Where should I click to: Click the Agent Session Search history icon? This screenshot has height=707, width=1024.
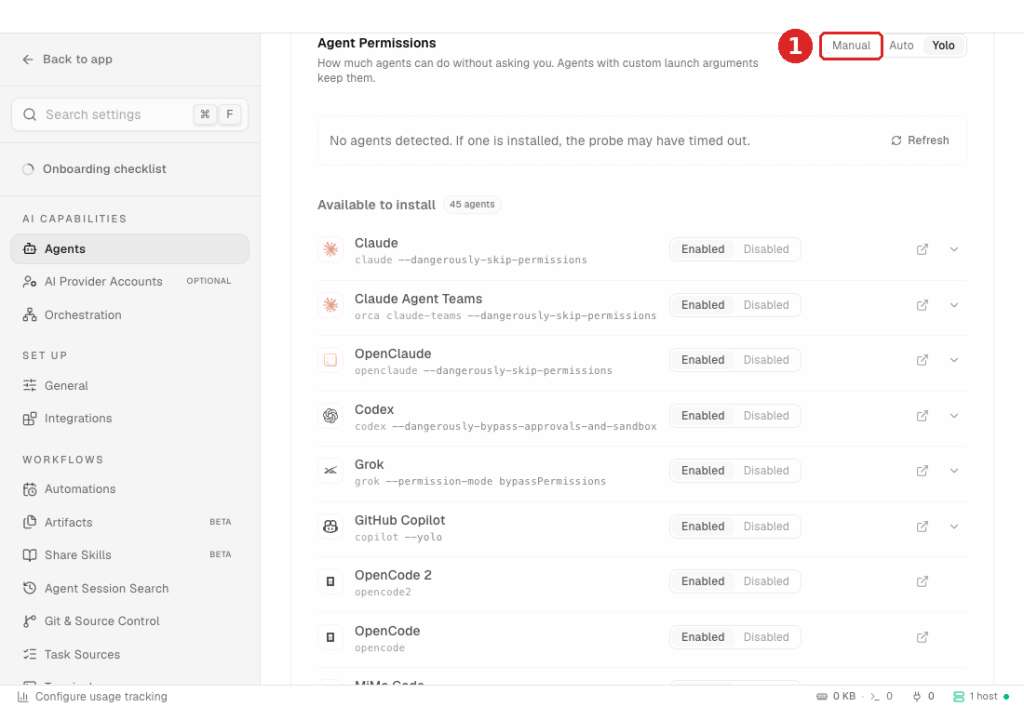coord(29,588)
